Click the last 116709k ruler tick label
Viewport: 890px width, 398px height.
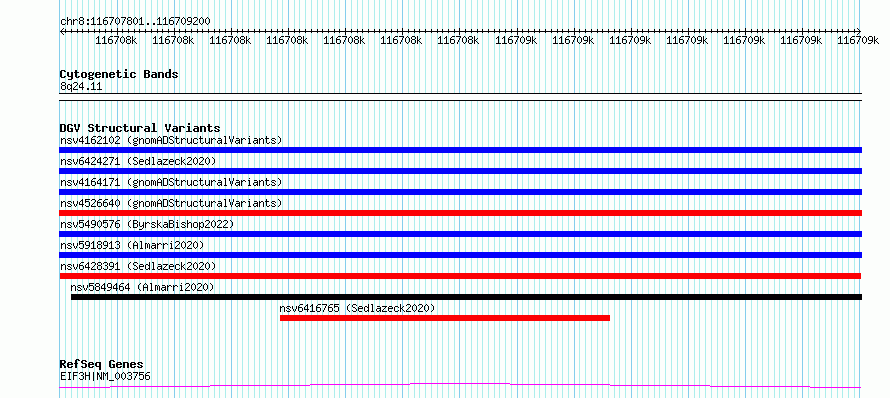pyautogui.click(x=858, y=40)
